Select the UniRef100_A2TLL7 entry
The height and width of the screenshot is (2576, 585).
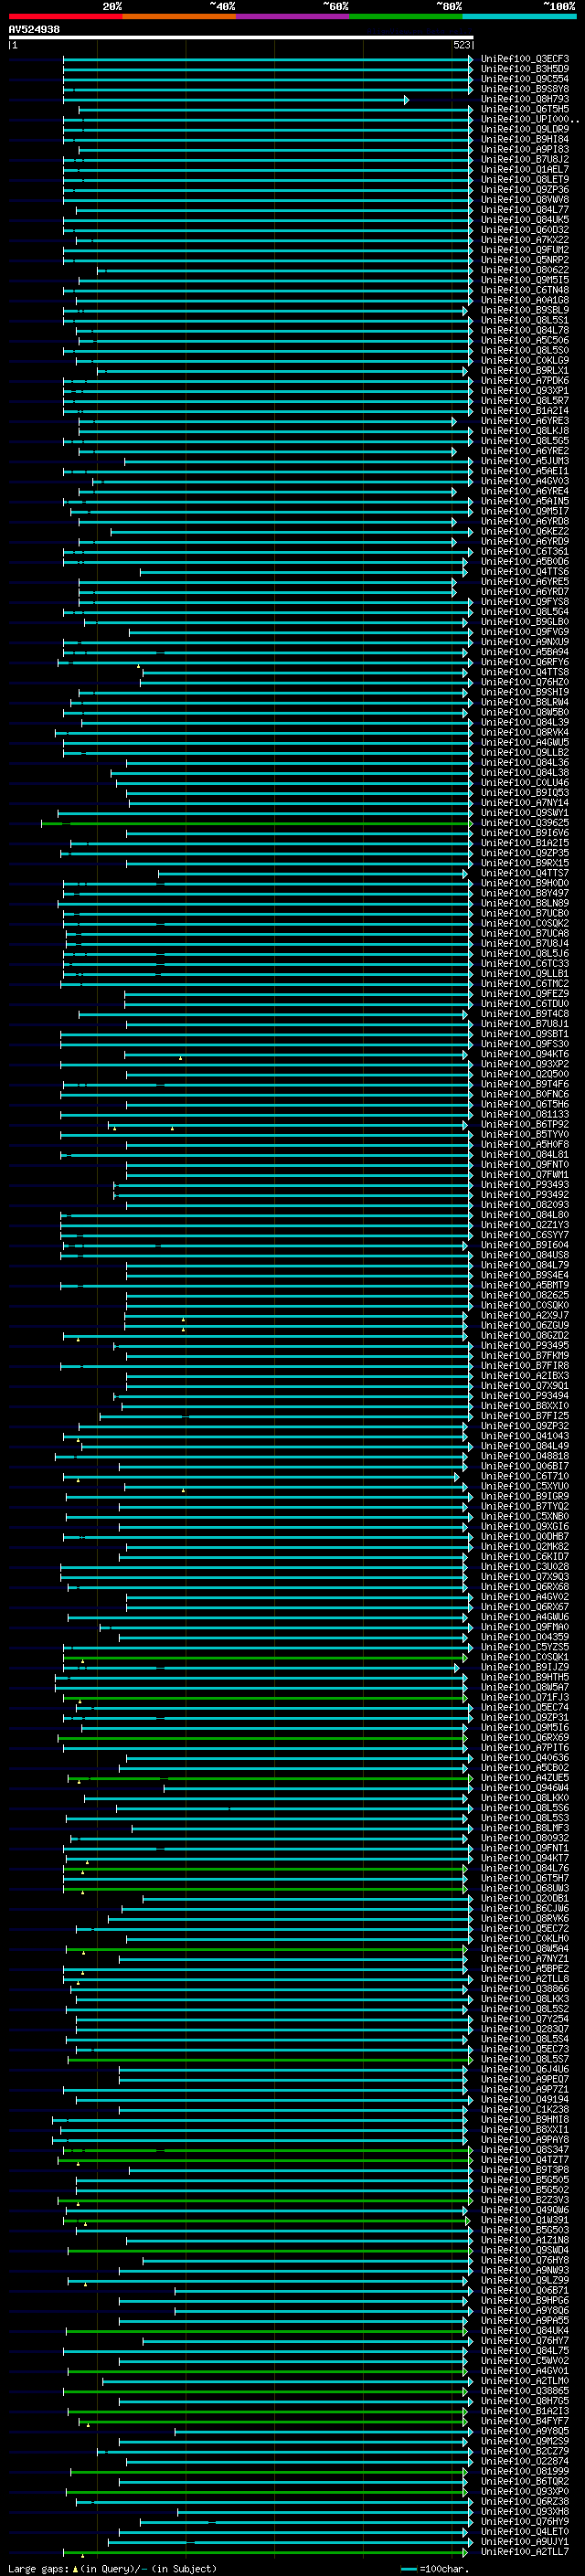(525, 2552)
